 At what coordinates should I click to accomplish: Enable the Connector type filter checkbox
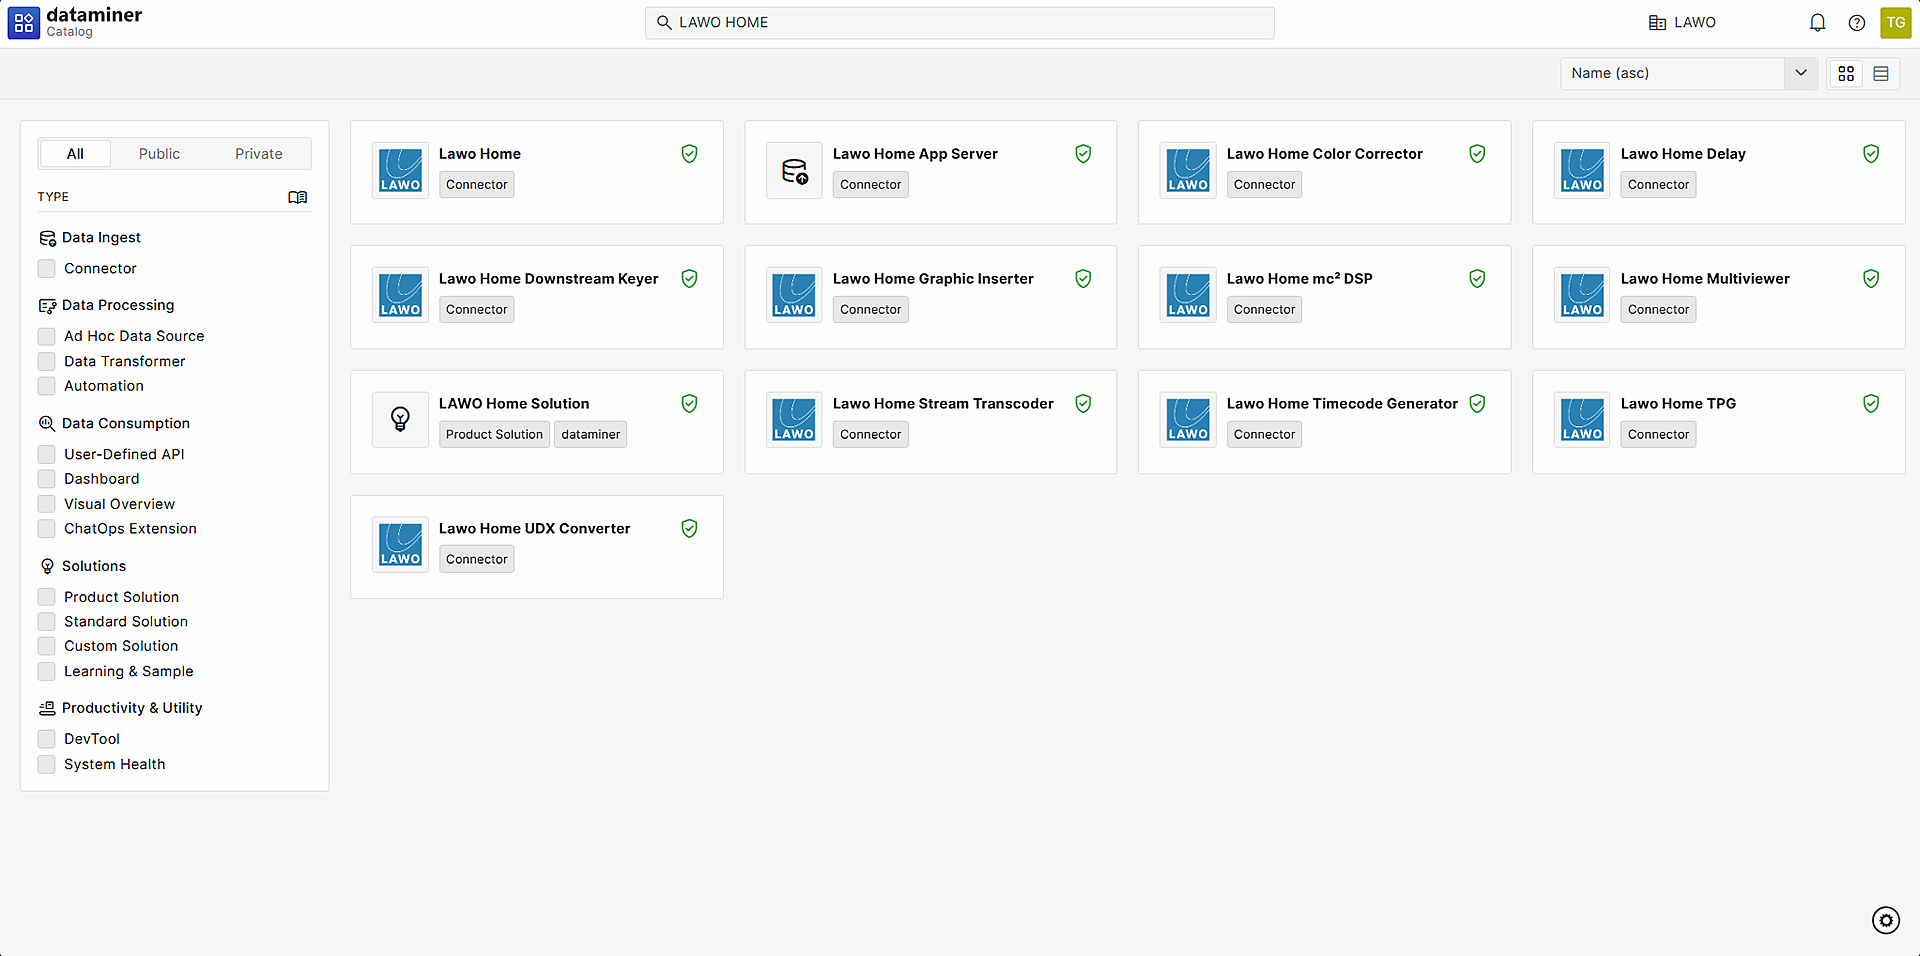pyautogui.click(x=47, y=269)
